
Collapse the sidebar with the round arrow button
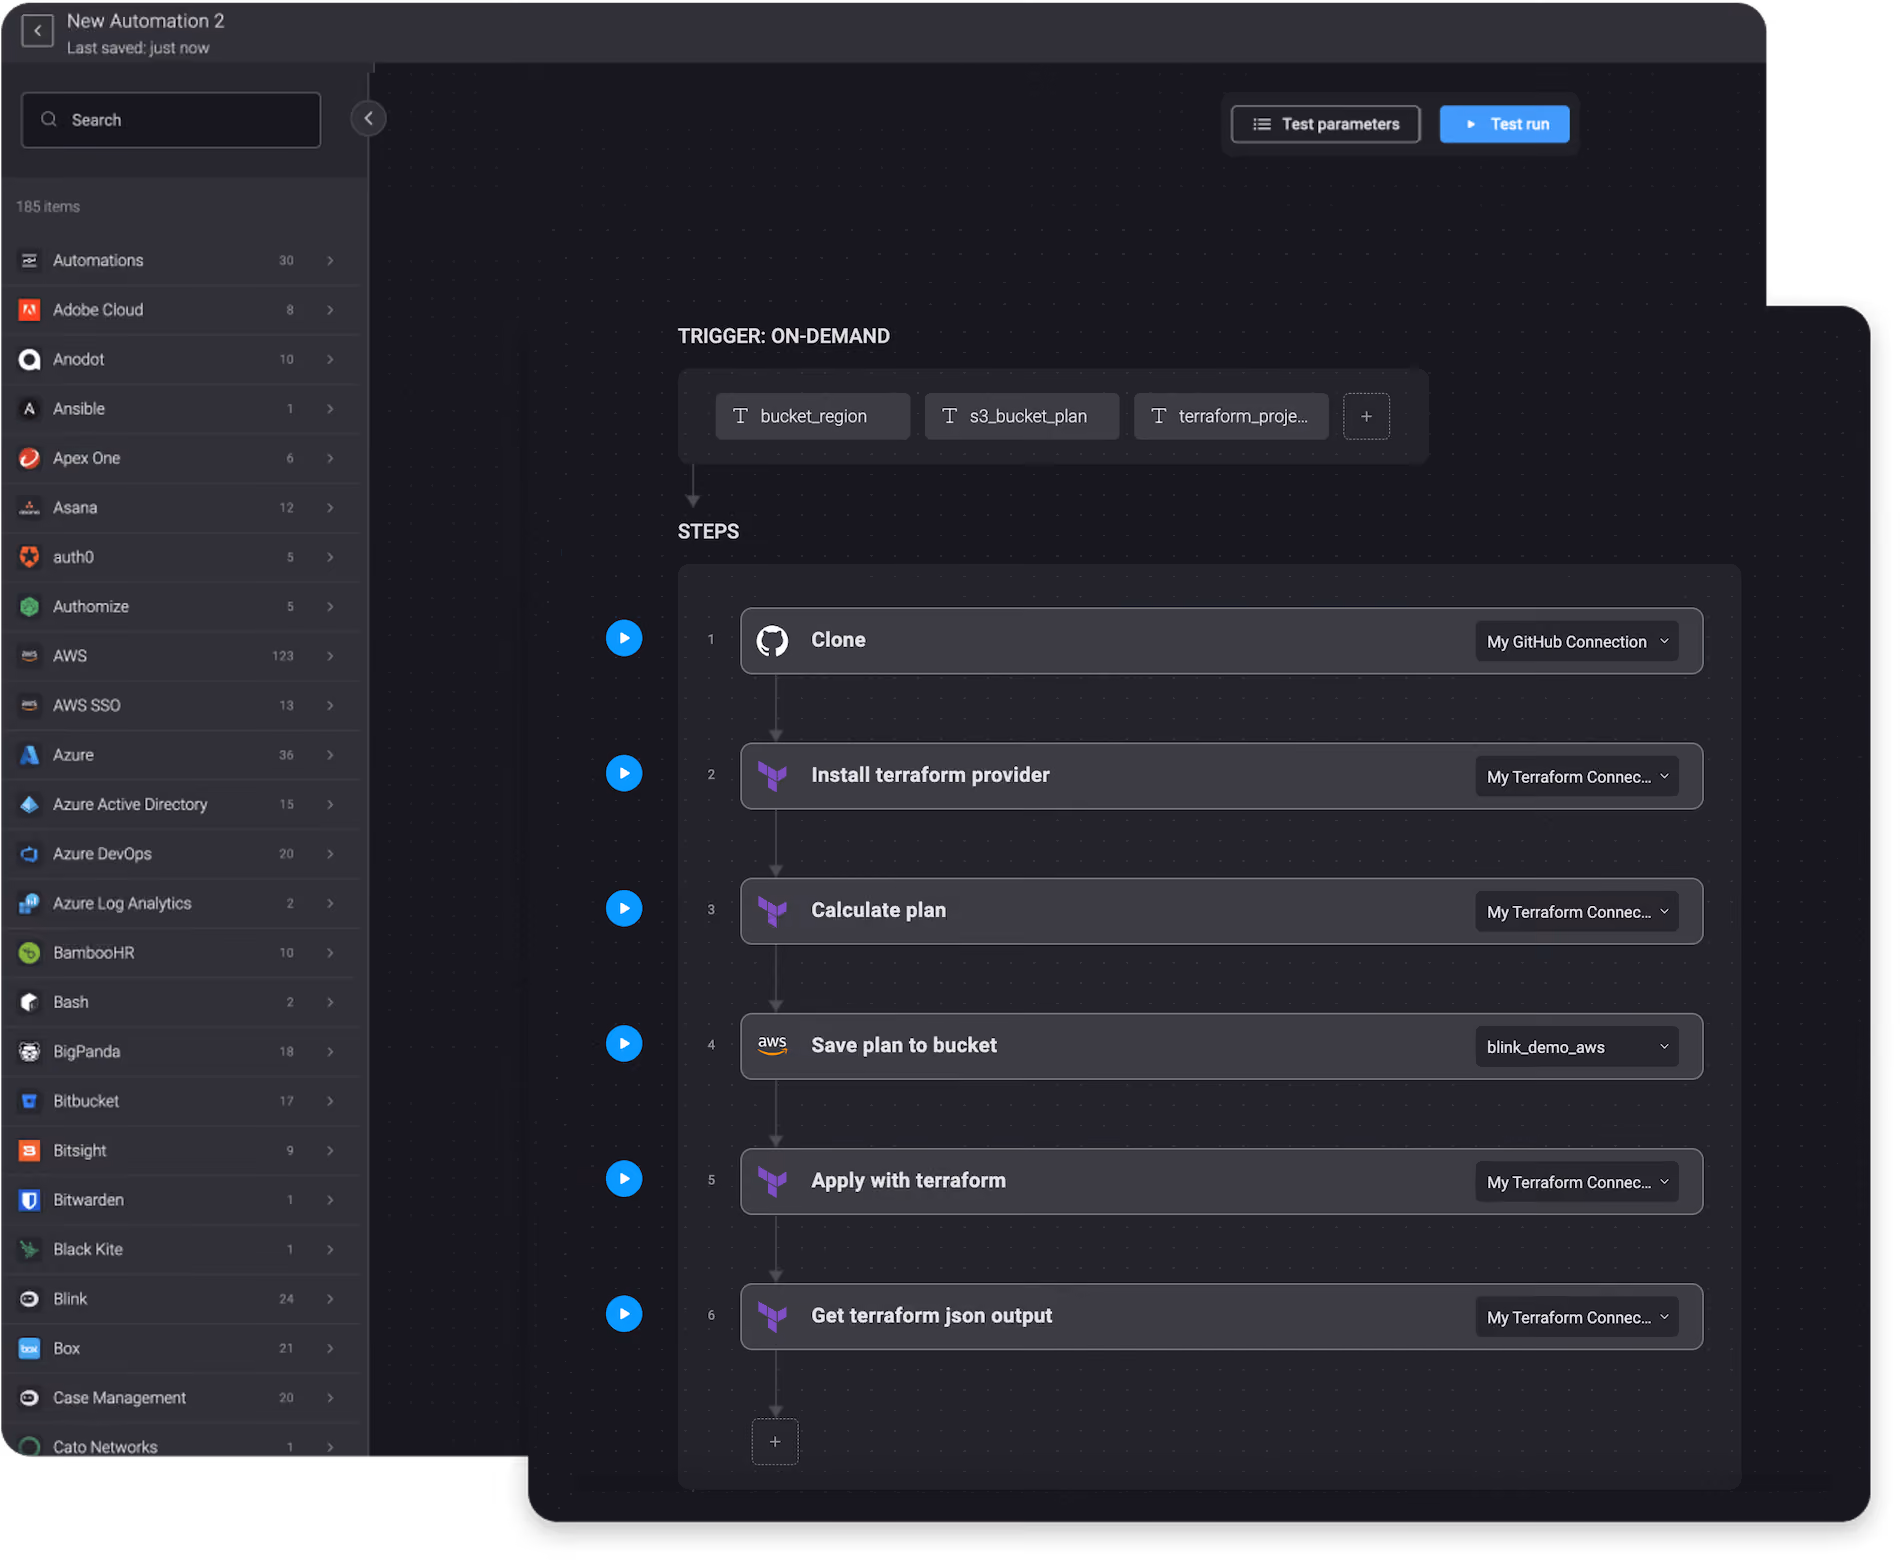368,119
